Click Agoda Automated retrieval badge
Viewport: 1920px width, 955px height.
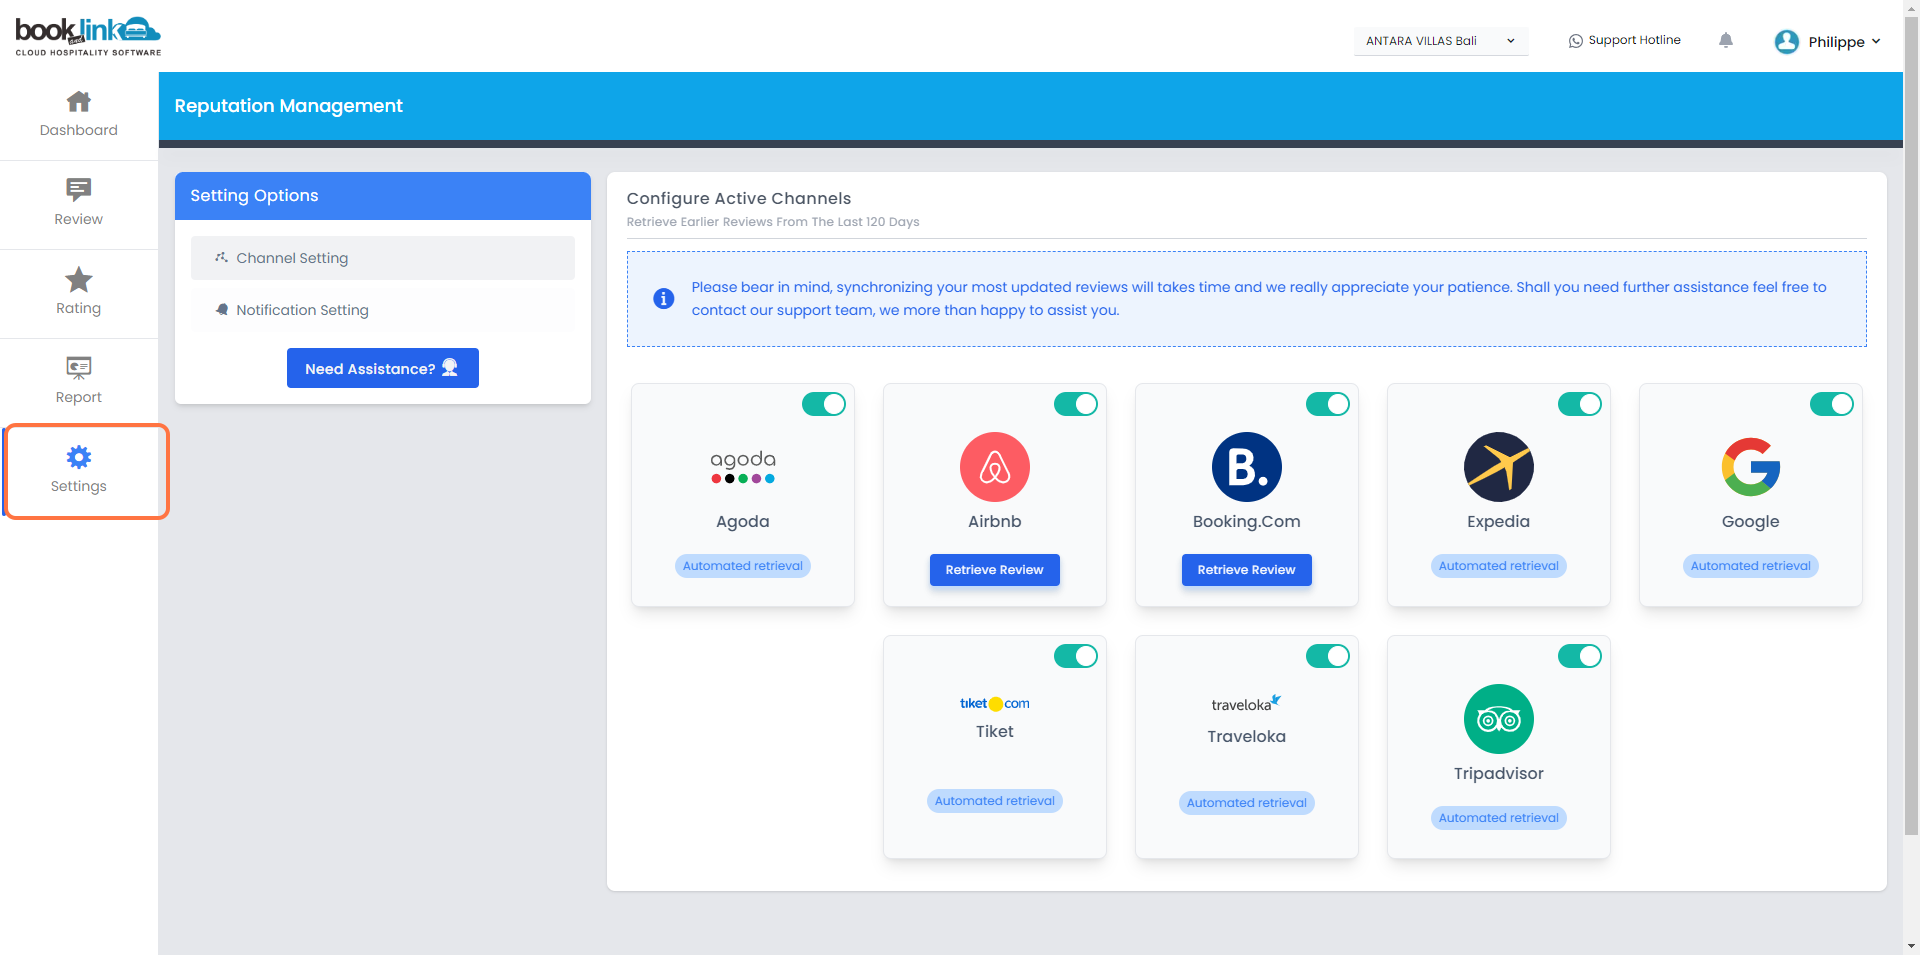743,566
